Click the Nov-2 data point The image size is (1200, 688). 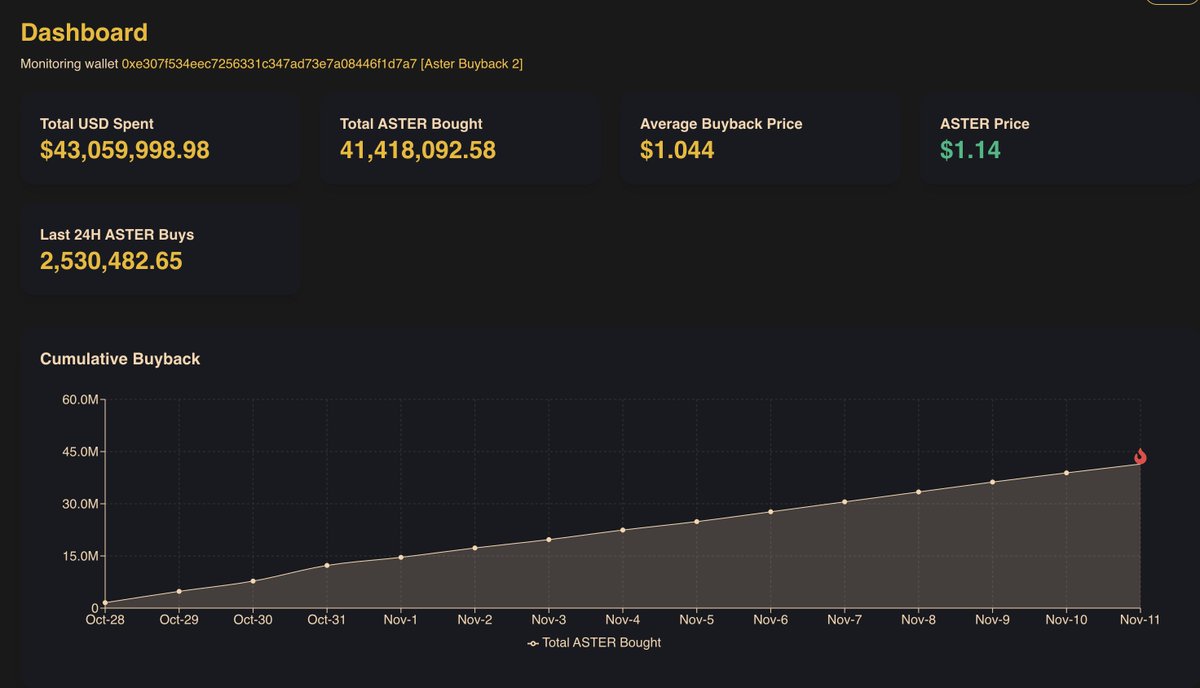475,548
